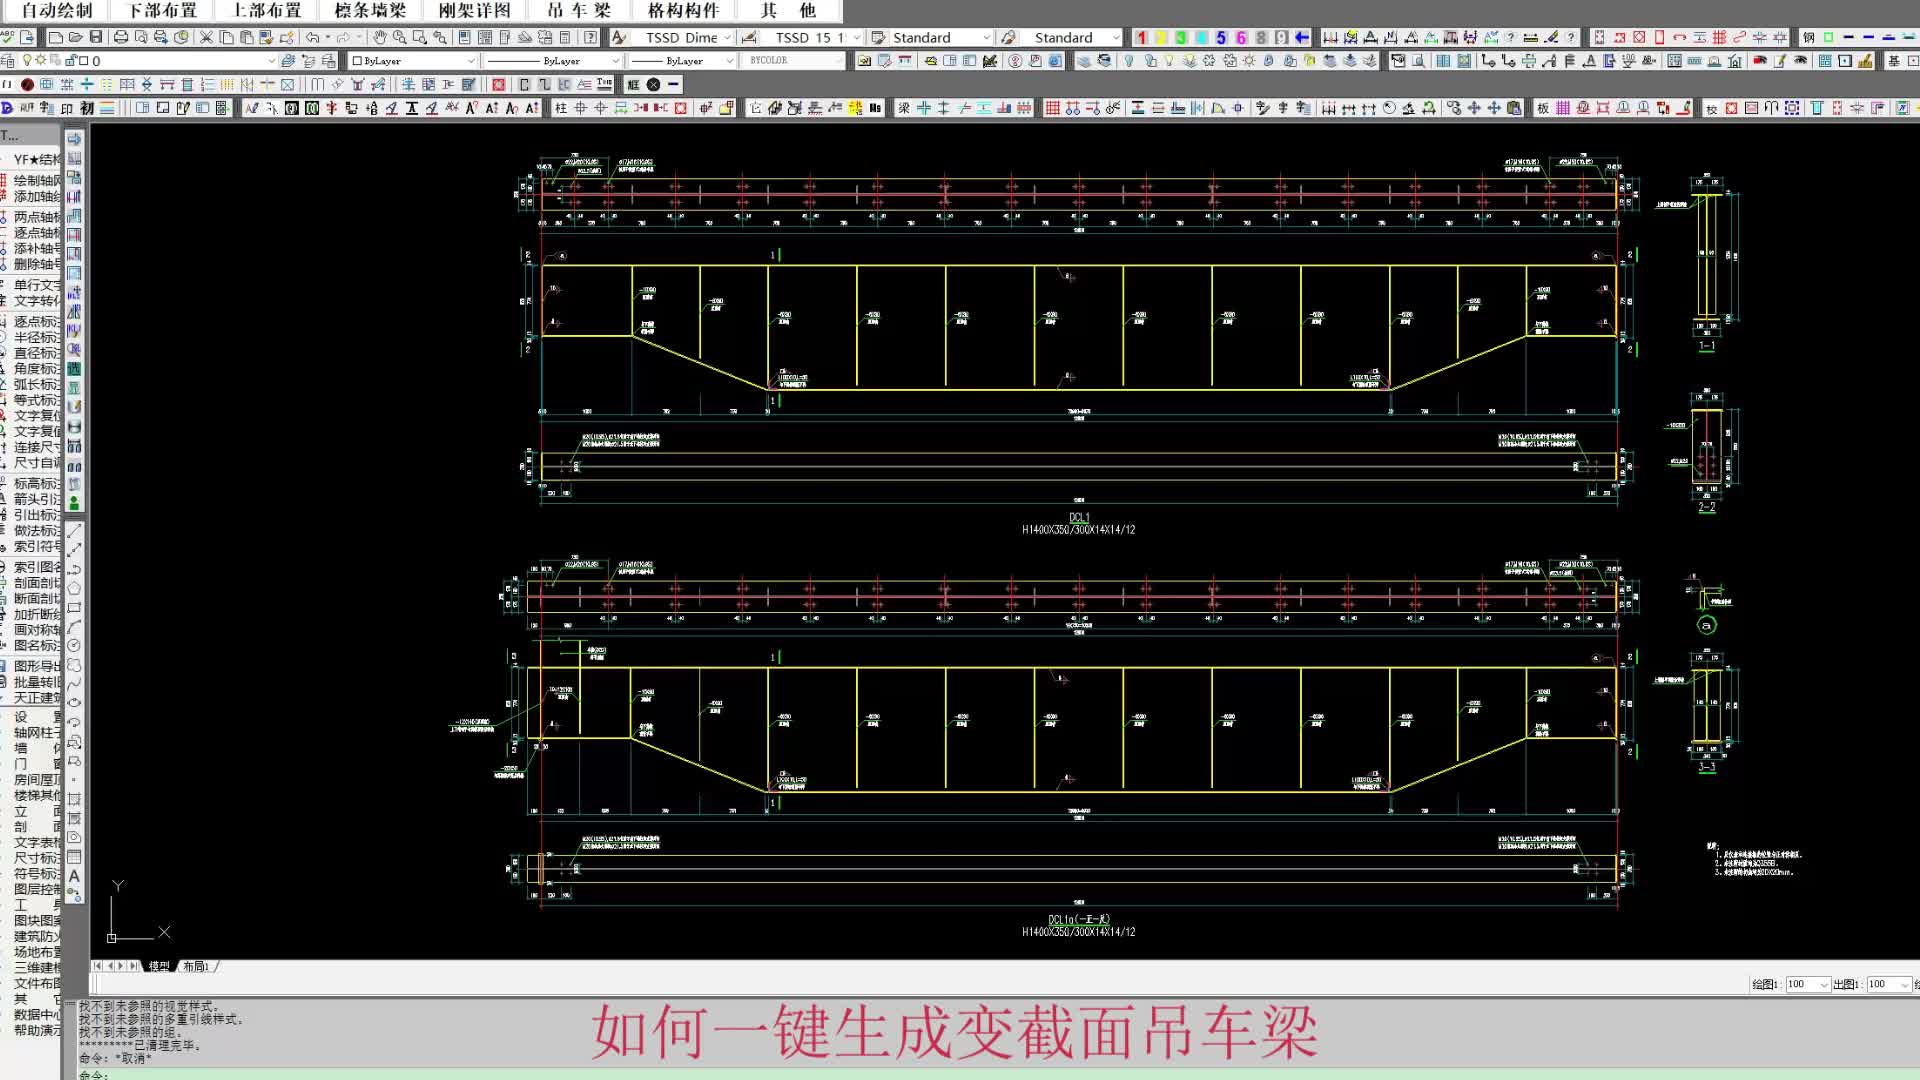
Task: Click the blue left arrow toolbar icon
Action: pos(1302,37)
